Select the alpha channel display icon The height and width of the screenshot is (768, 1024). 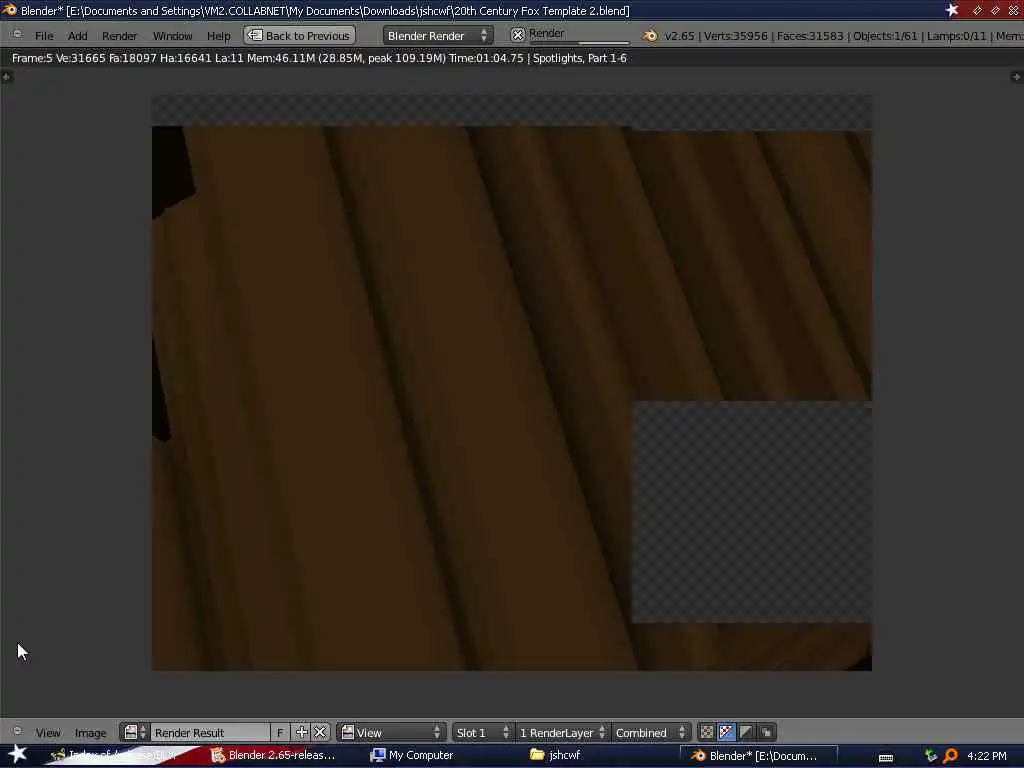click(746, 732)
